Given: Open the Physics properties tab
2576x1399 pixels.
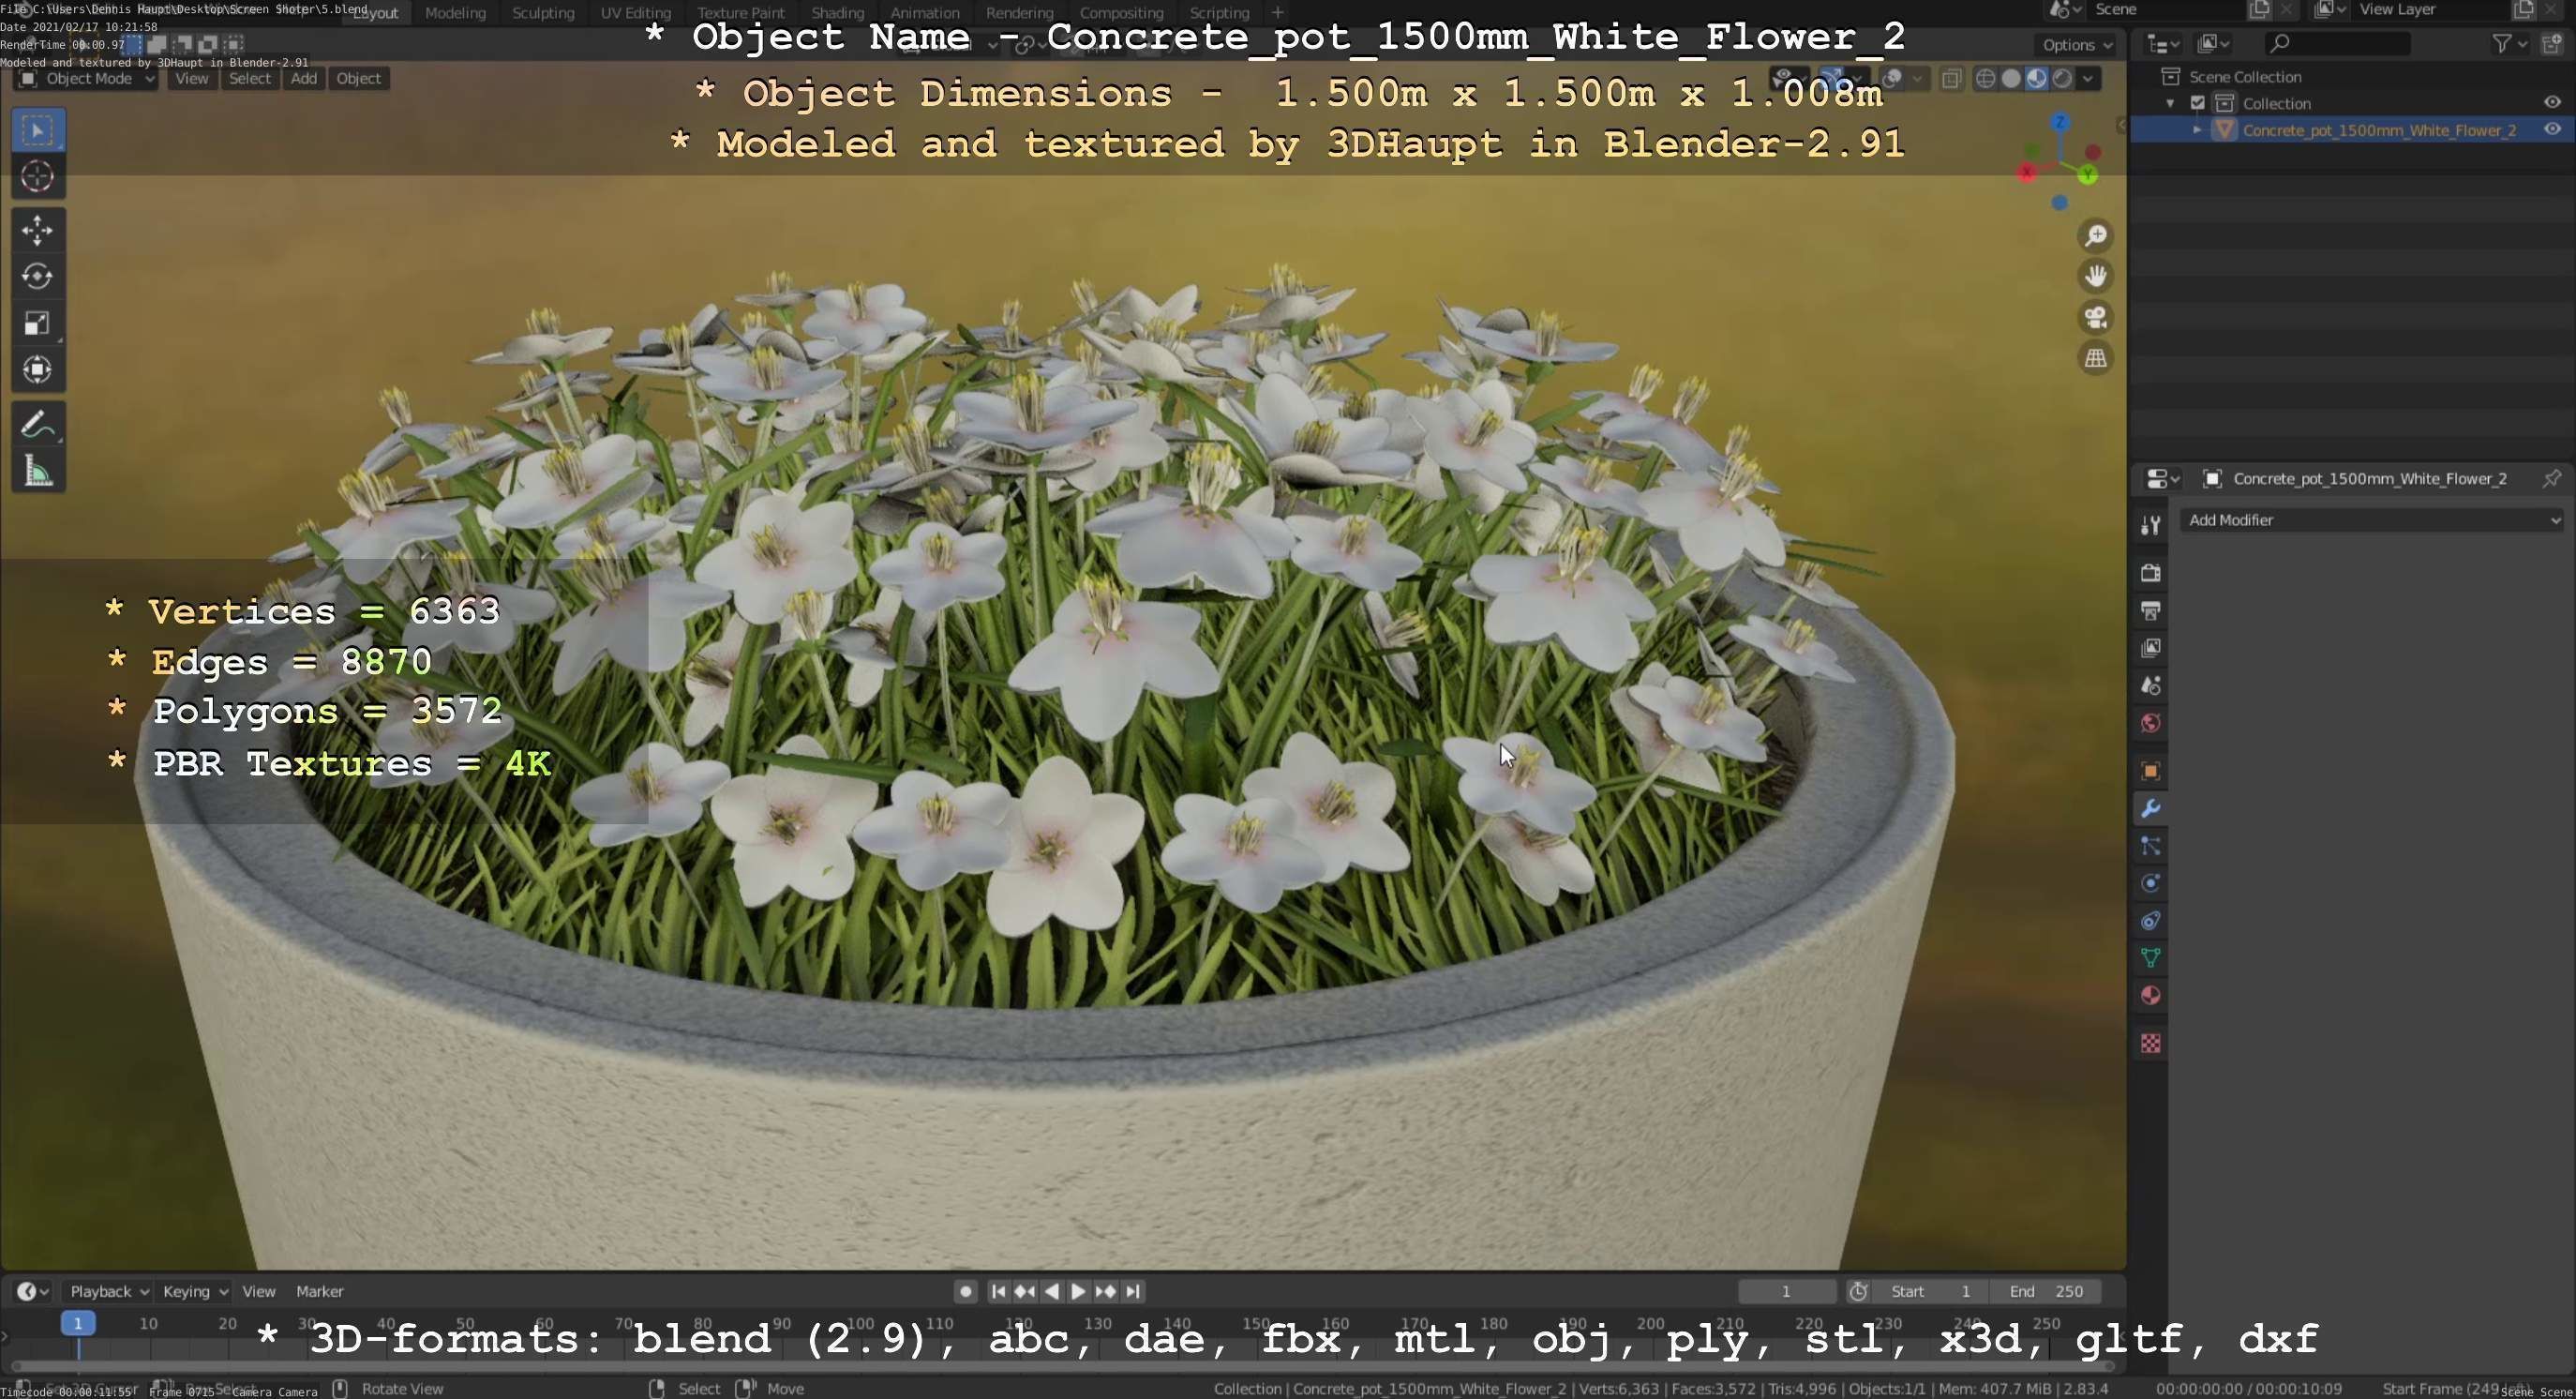Looking at the screenshot, I should (2150, 883).
